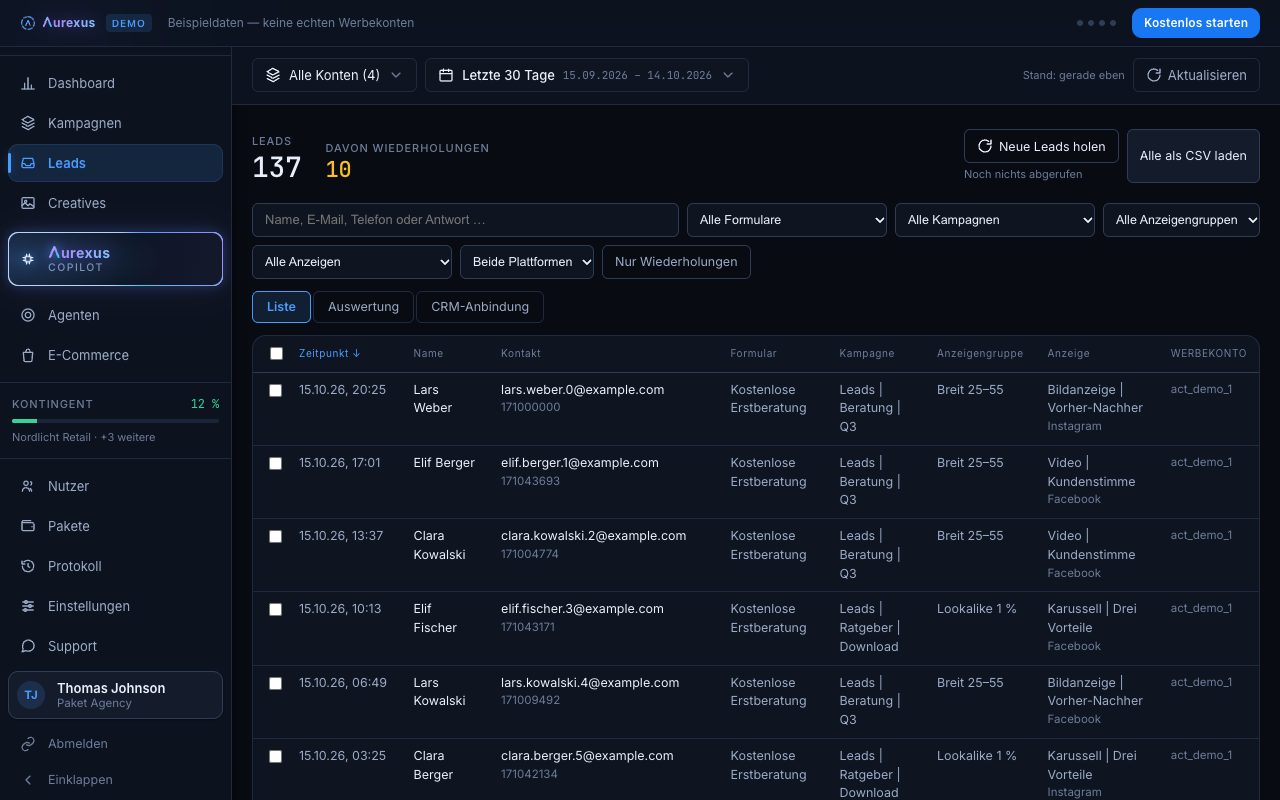Click the Einstellungen sliders icon
Viewport: 1280px width, 800px height.
tap(28, 606)
